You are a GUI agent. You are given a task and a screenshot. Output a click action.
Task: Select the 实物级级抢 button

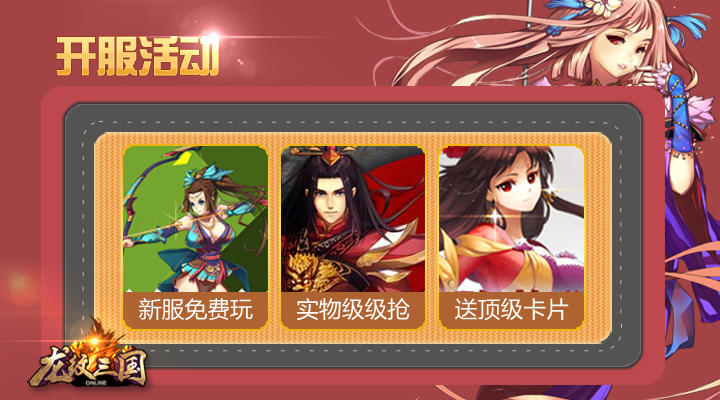[353, 310]
